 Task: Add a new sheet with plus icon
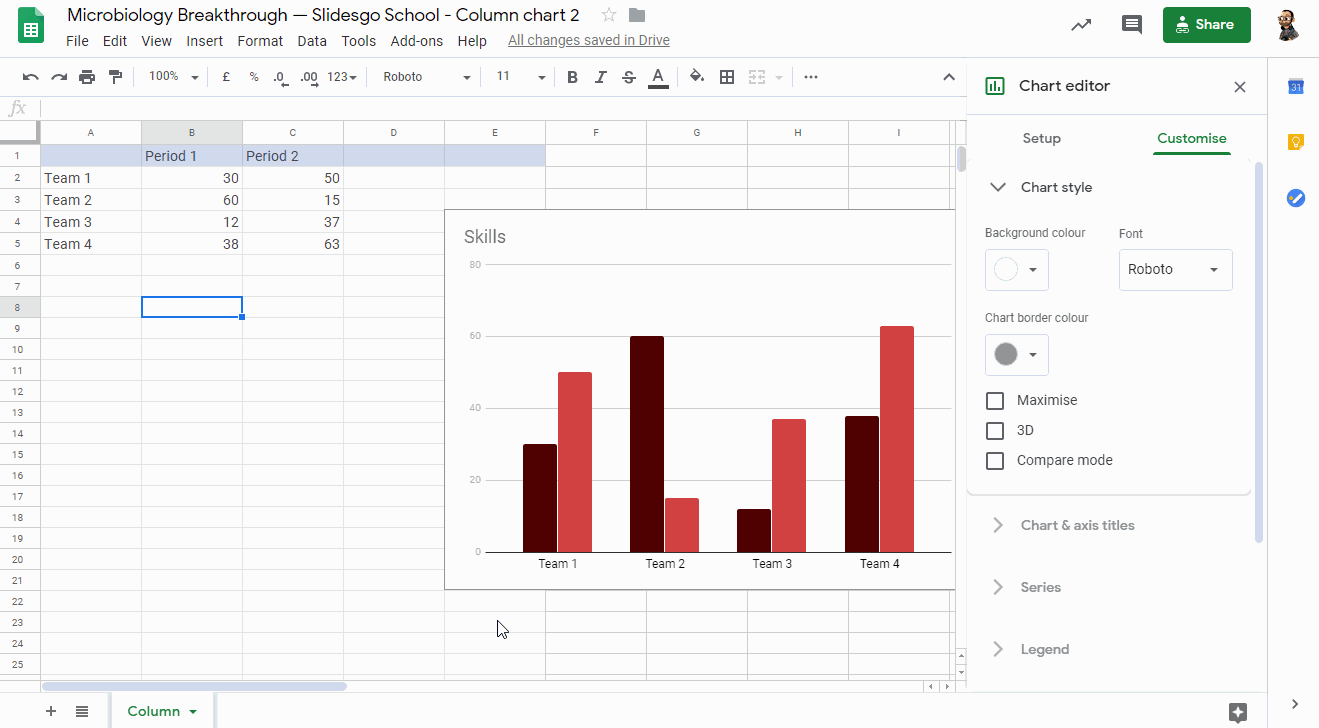point(50,711)
